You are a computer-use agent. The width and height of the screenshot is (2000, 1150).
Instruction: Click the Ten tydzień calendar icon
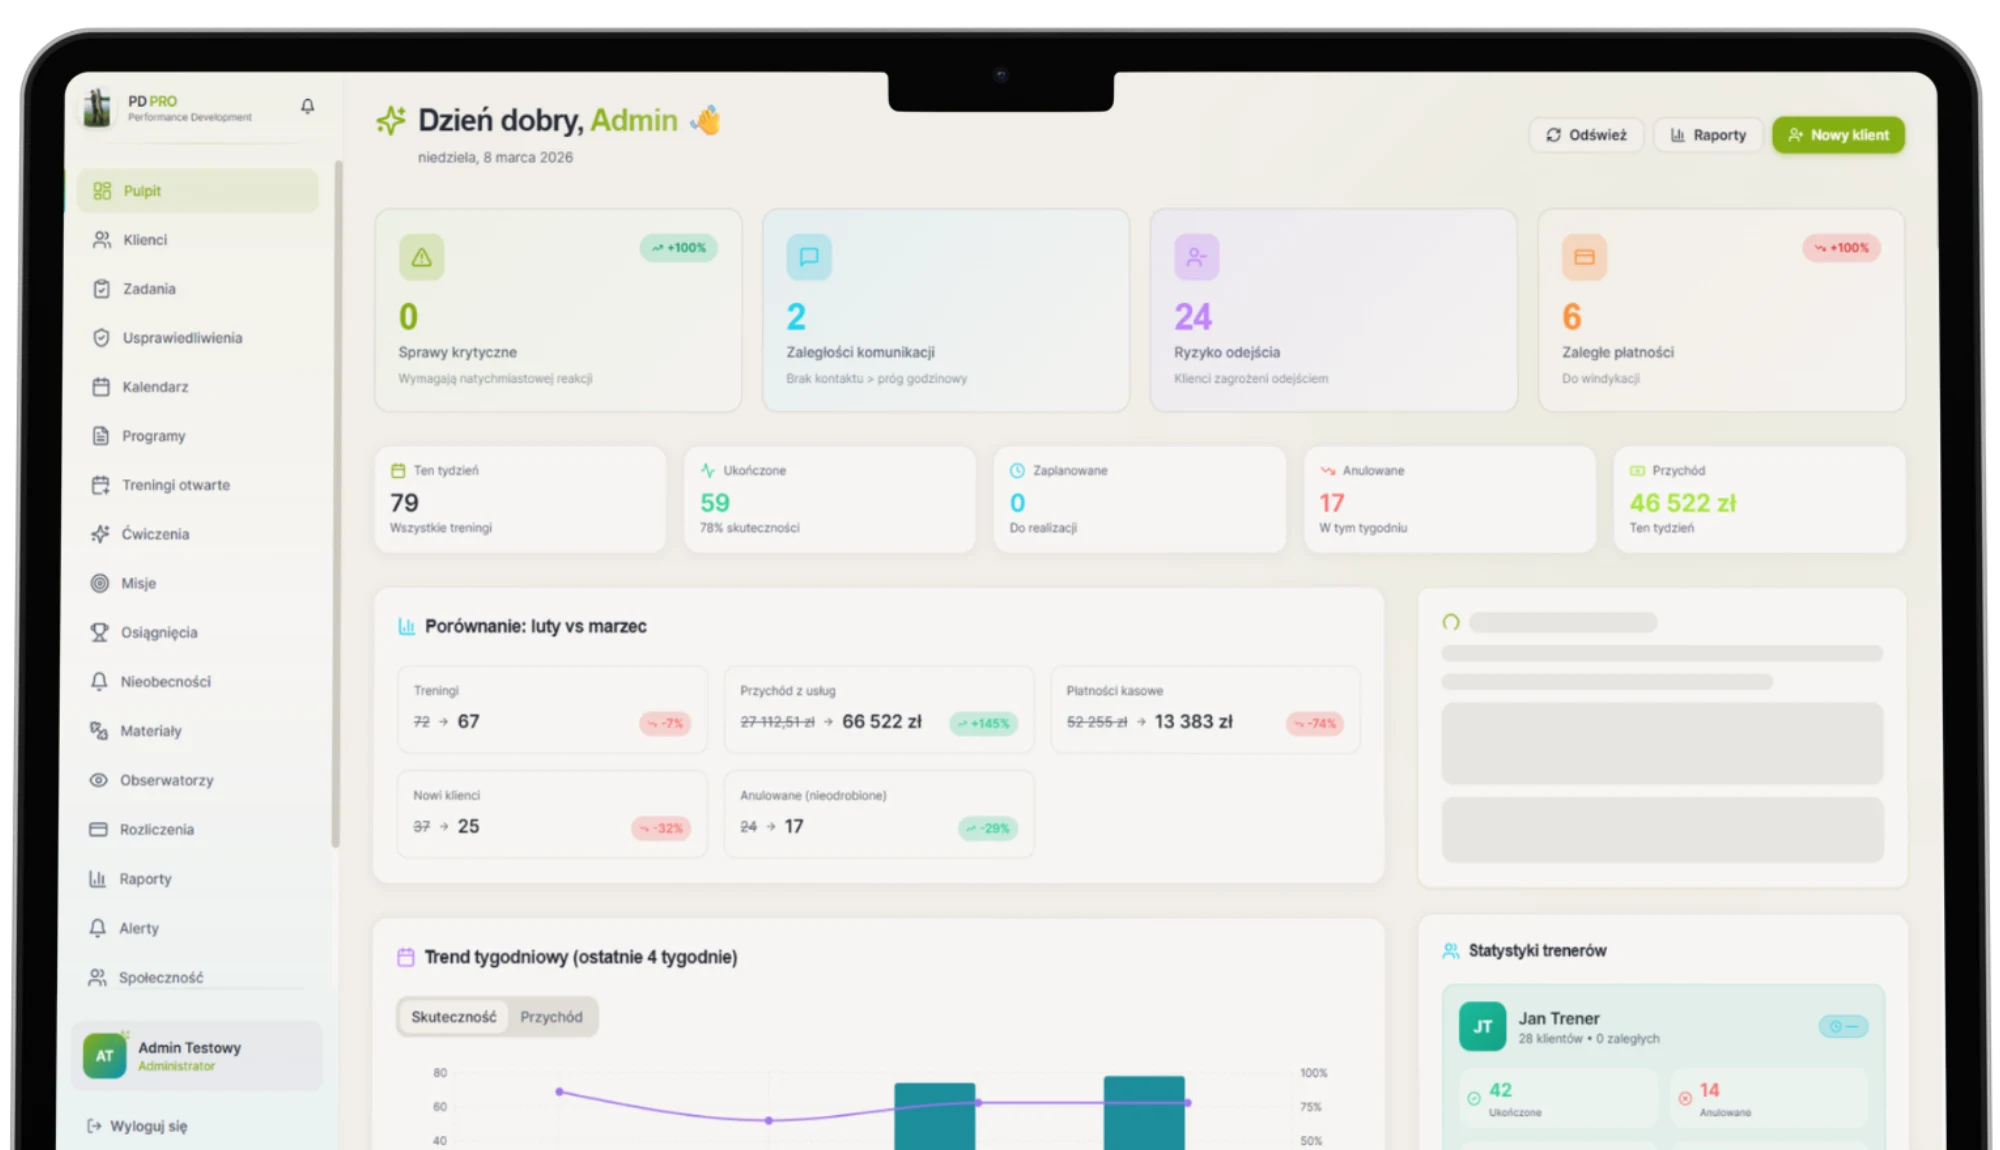pyautogui.click(x=398, y=471)
